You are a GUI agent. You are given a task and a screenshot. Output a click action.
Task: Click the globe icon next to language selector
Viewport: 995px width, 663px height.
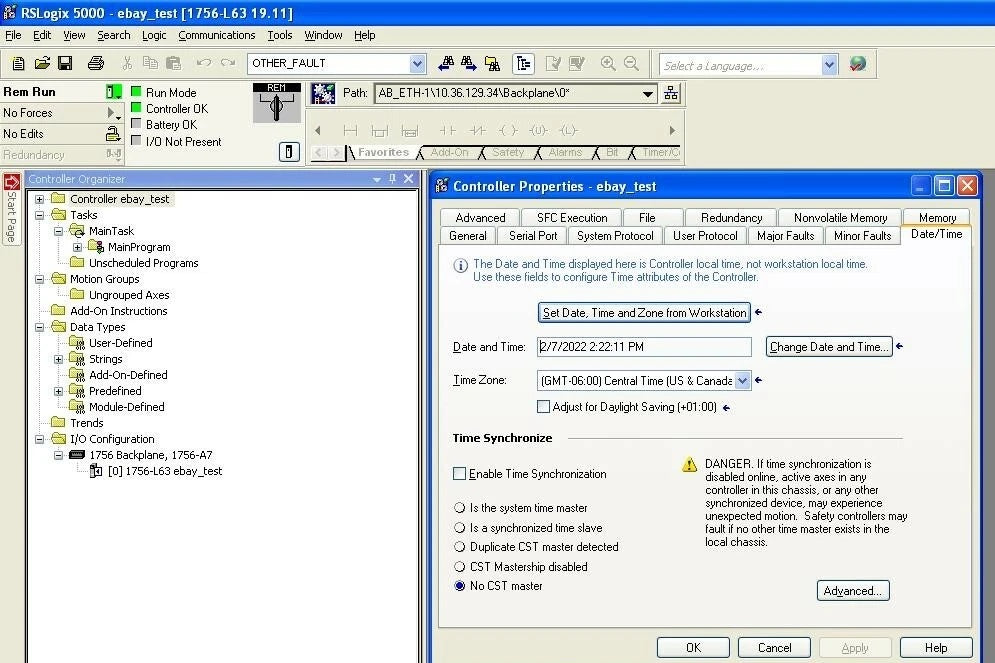pyautogui.click(x=857, y=64)
